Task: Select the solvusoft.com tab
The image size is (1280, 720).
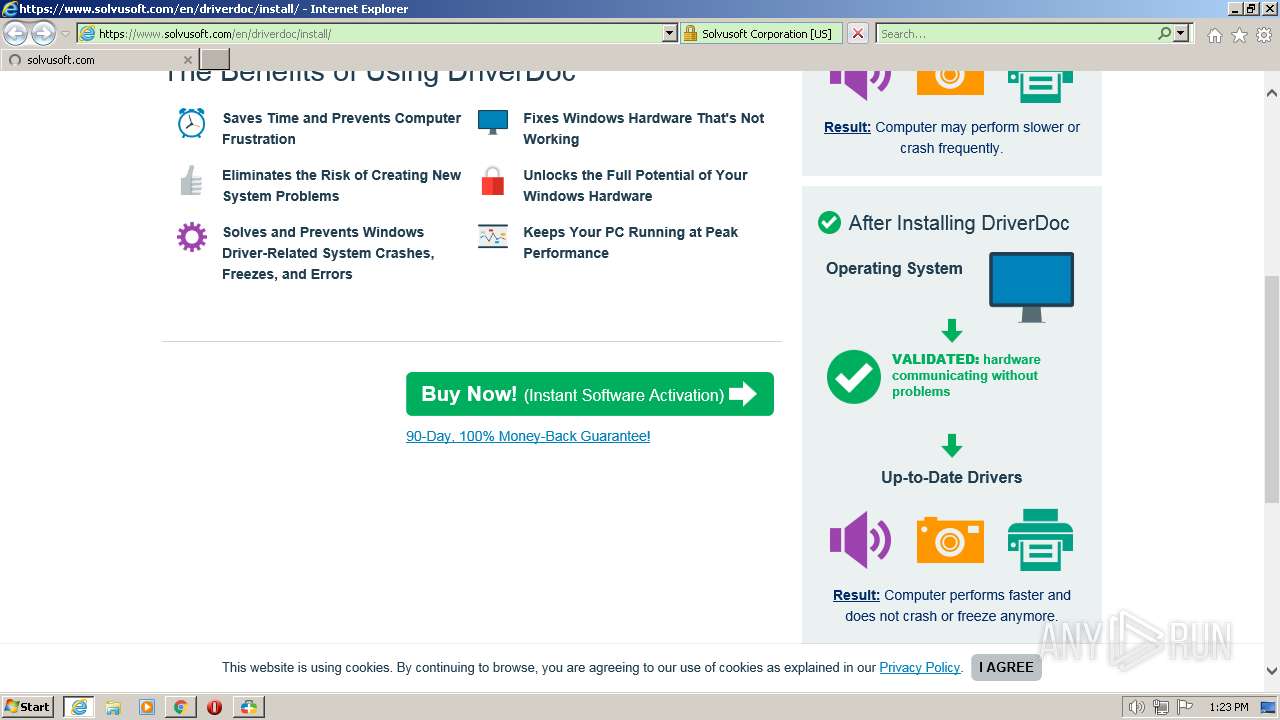Action: click(100, 59)
